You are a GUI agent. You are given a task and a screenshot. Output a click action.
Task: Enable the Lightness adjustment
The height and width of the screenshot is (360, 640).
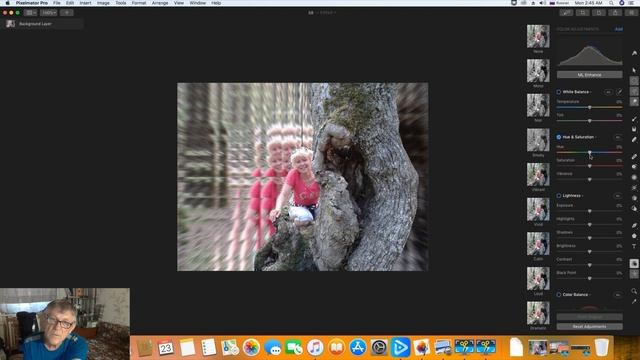coord(559,196)
